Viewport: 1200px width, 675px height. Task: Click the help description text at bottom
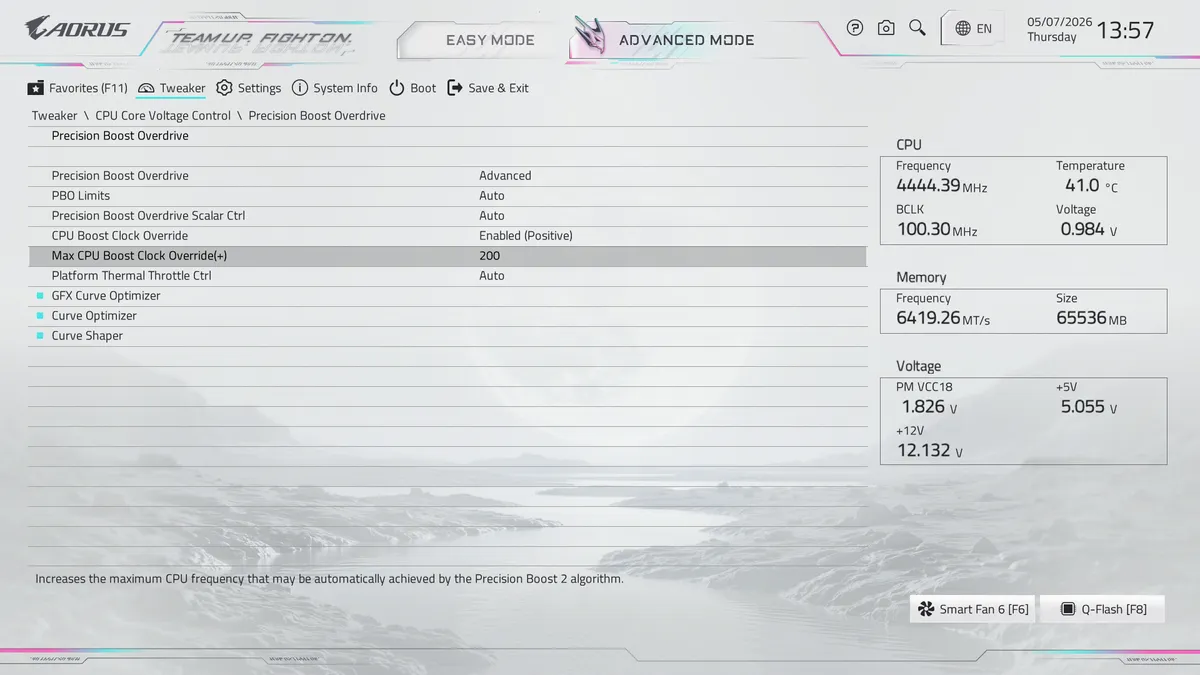329,579
